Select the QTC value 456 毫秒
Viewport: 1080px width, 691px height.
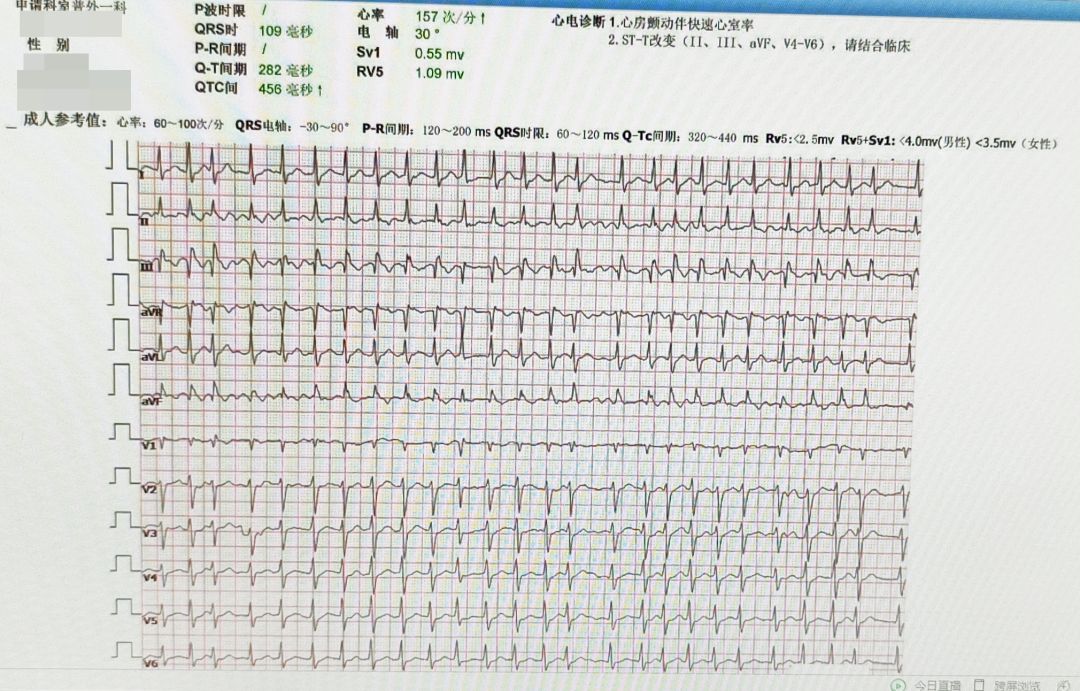[290, 90]
